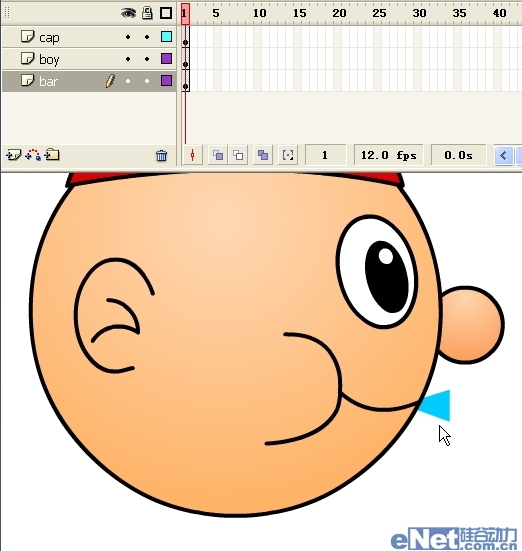Click frame 15 on timeline ruler
522x551 pixels.
[x=299, y=13]
